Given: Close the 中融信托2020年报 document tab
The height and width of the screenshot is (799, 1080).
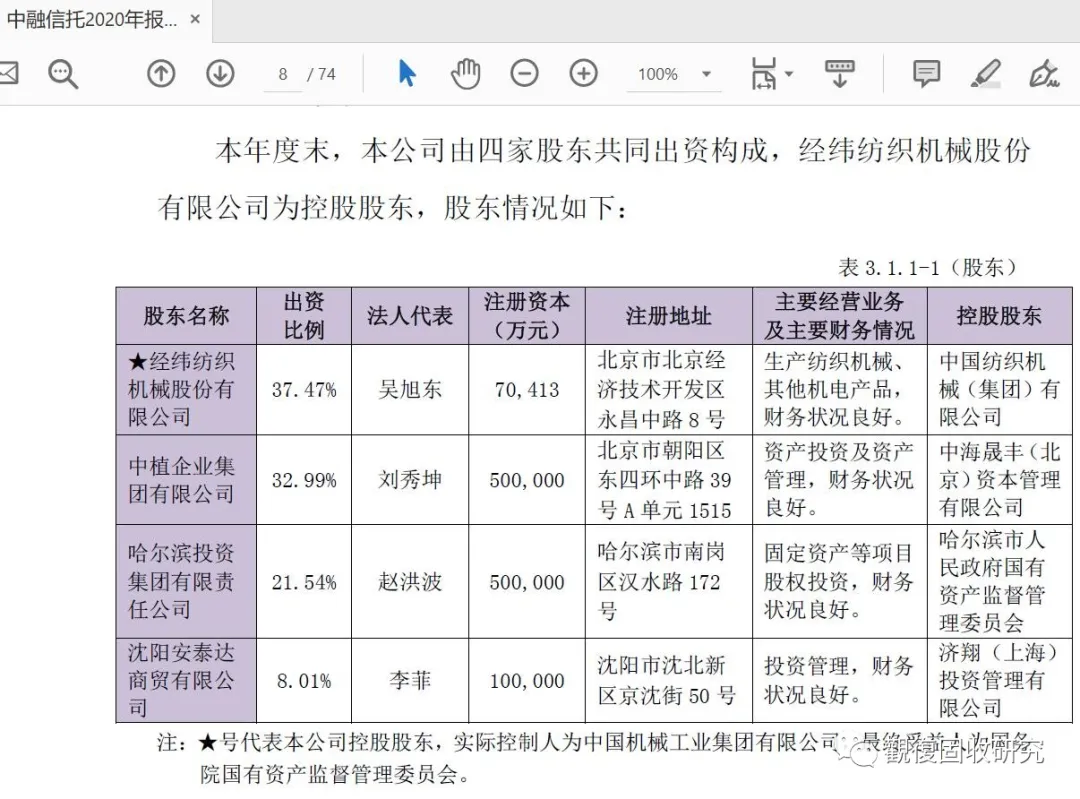Looking at the screenshot, I should click(195, 19).
